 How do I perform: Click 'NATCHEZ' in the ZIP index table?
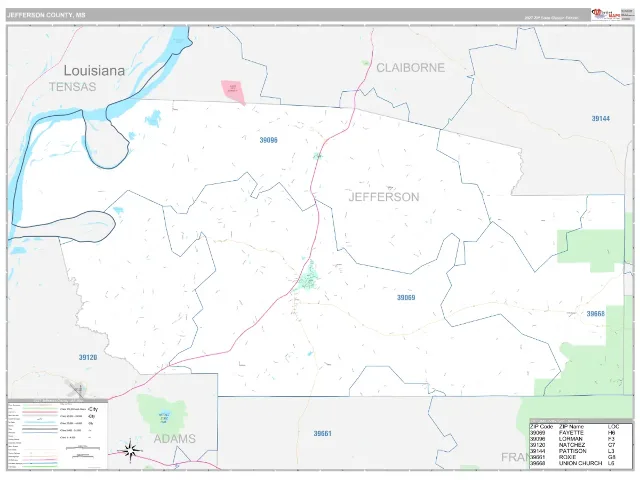coord(572,445)
